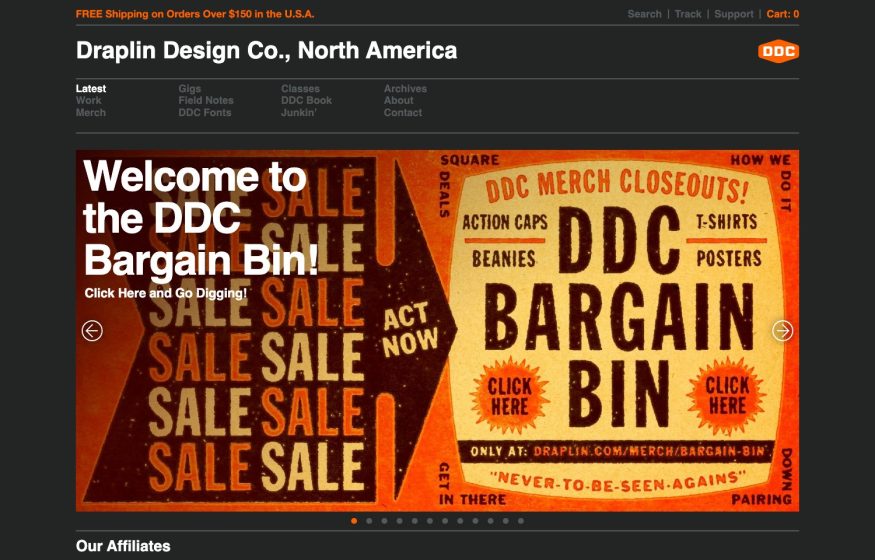
Task: Select the fourth carousel dot
Action: coord(399,521)
